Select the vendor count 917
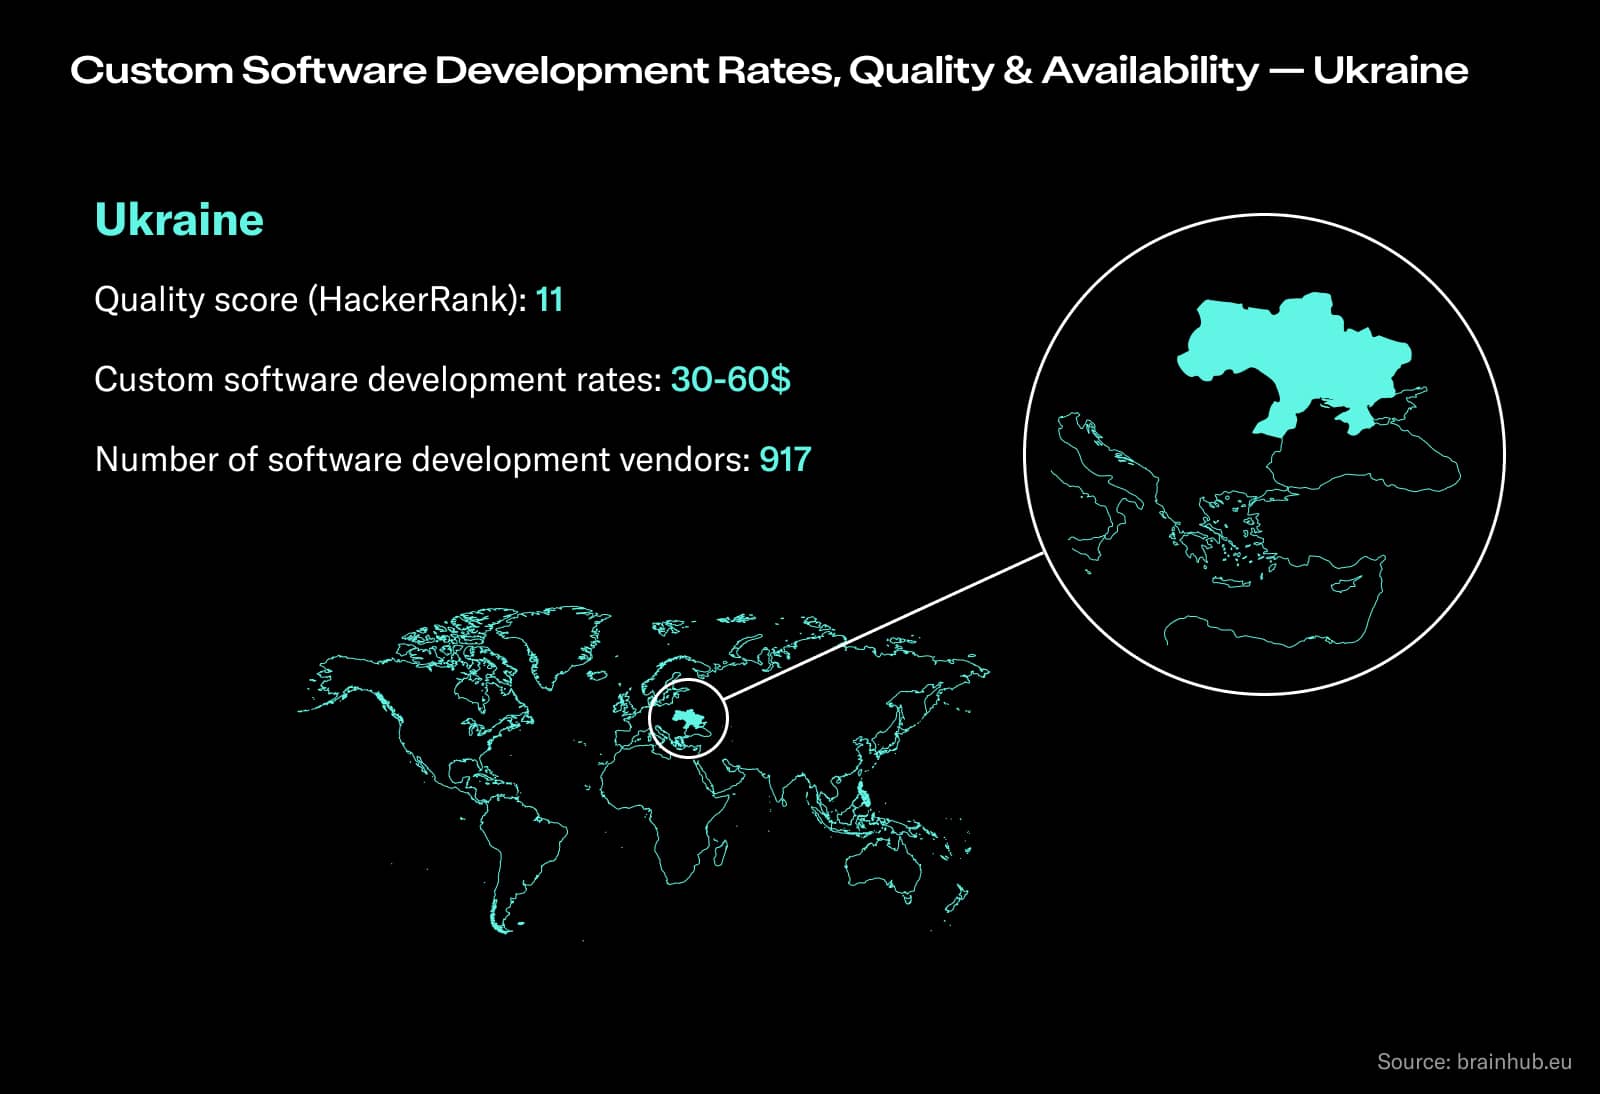Viewport: 1600px width, 1094px height. [x=787, y=459]
